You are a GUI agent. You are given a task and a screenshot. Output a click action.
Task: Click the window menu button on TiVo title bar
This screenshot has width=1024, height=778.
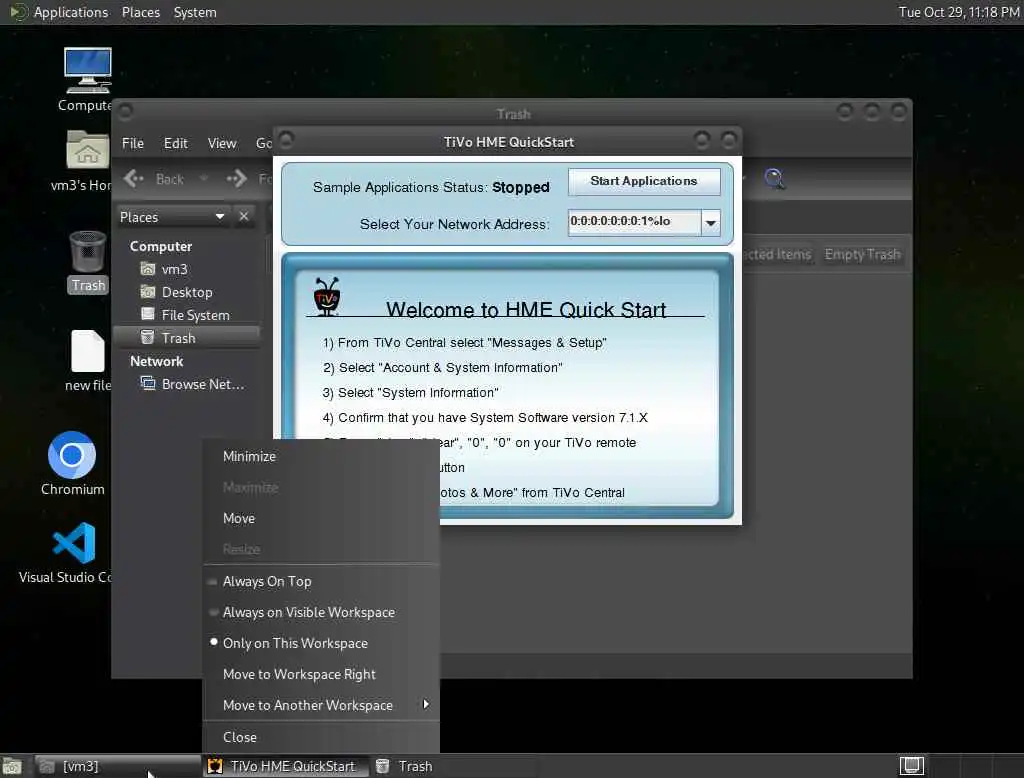tap(286, 139)
